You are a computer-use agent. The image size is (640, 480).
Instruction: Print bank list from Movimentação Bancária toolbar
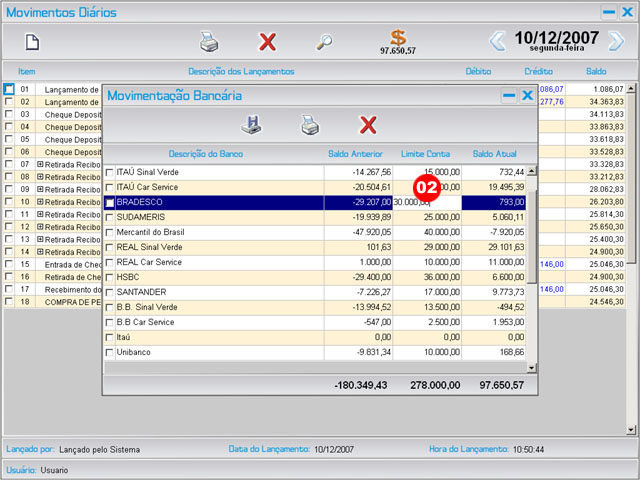pyautogui.click(x=310, y=125)
